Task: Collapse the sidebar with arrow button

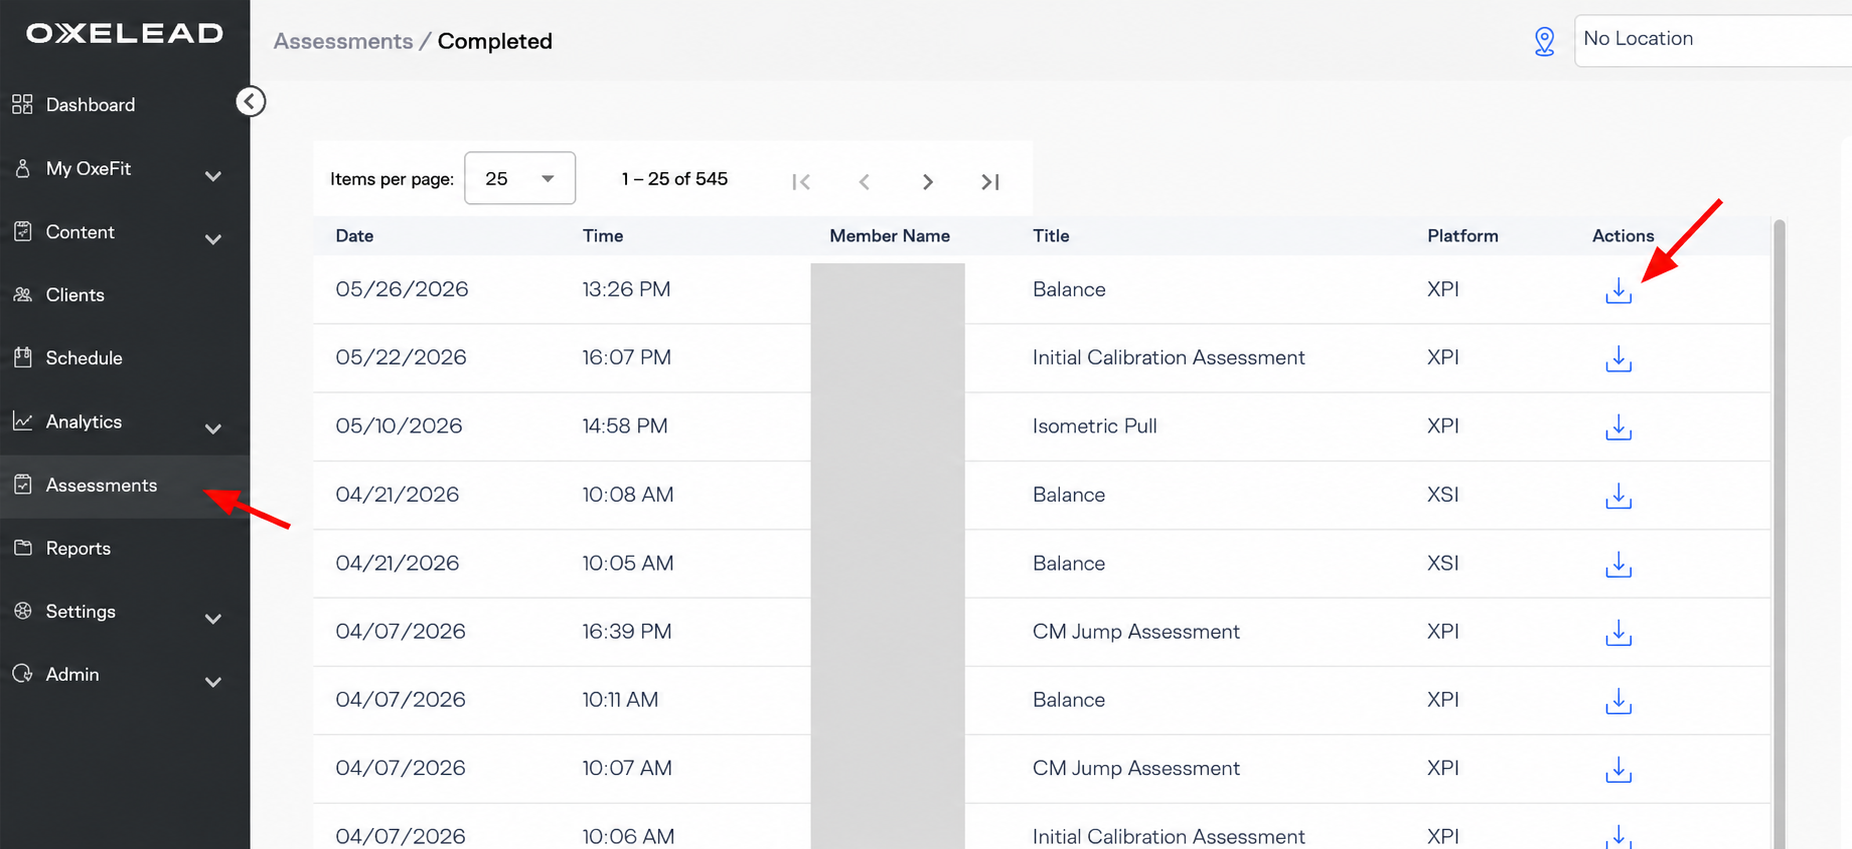Action: pyautogui.click(x=250, y=101)
